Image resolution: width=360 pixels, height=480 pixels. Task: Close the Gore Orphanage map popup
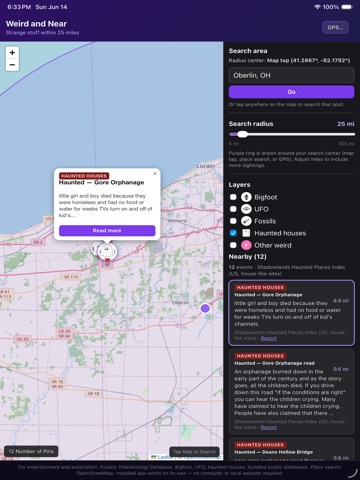[x=155, y=174]
